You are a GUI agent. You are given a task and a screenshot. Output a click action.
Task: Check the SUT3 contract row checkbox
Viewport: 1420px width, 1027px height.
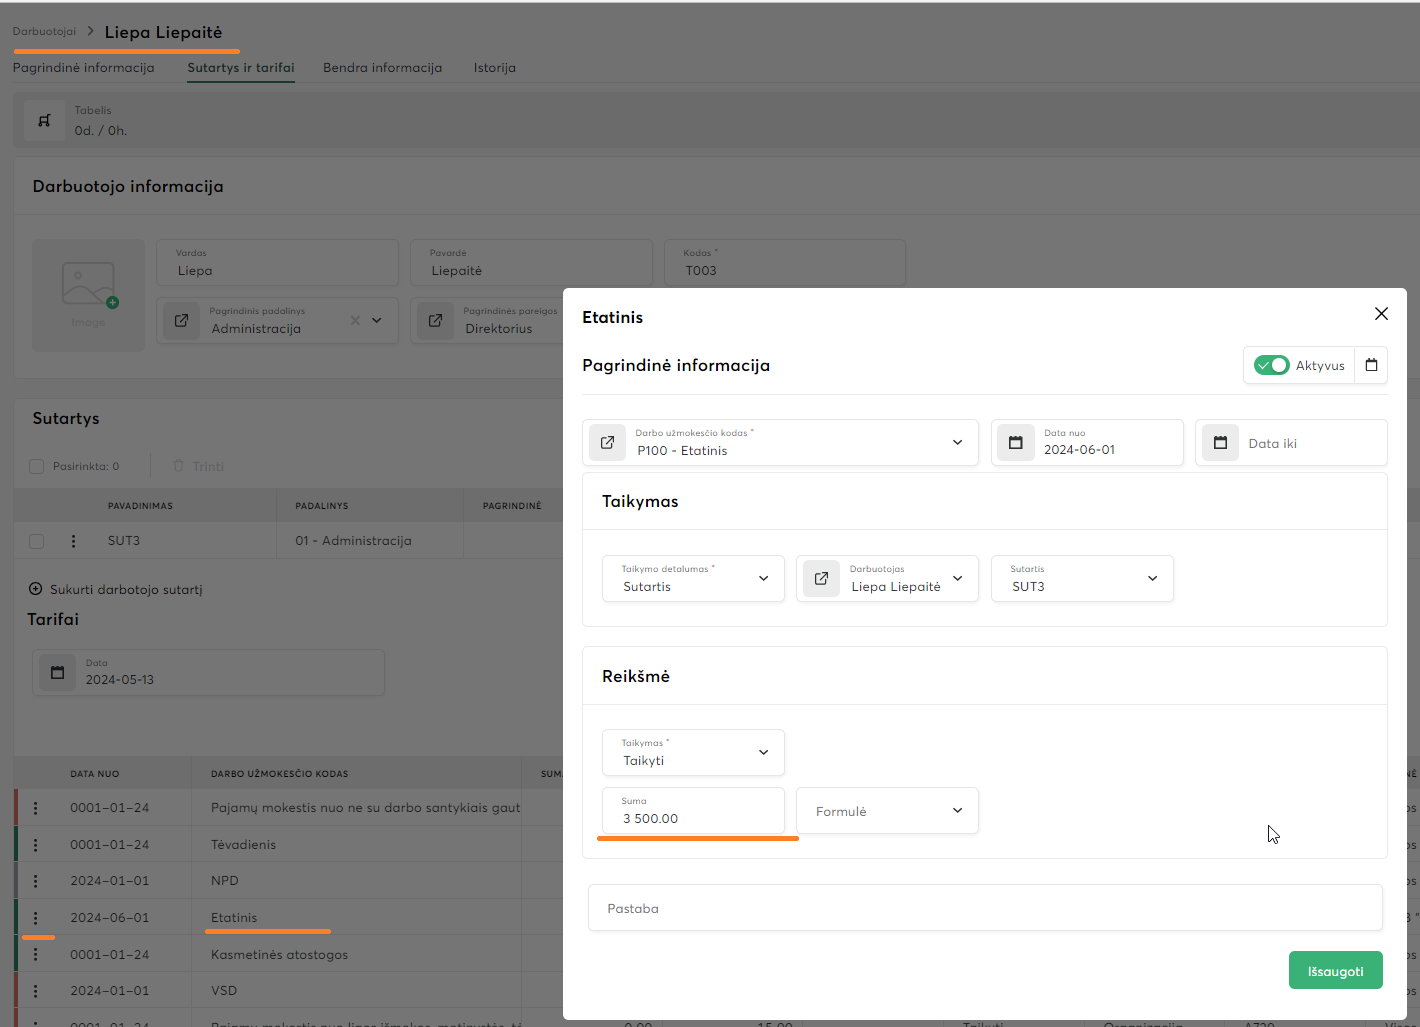(x=37, y=541)
